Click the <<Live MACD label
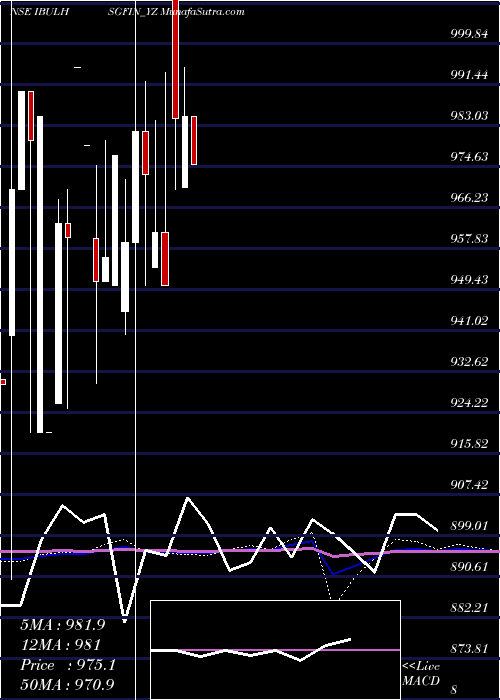Viewport: 500px width, 700px height. point(421,674)
